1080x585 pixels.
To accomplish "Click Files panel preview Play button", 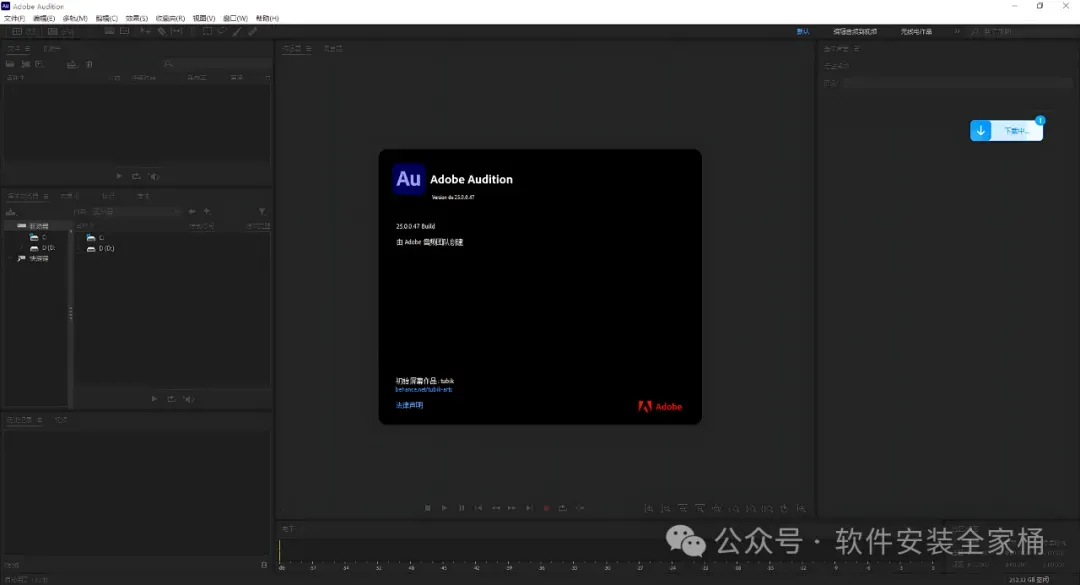I will [x=119, y=176].
